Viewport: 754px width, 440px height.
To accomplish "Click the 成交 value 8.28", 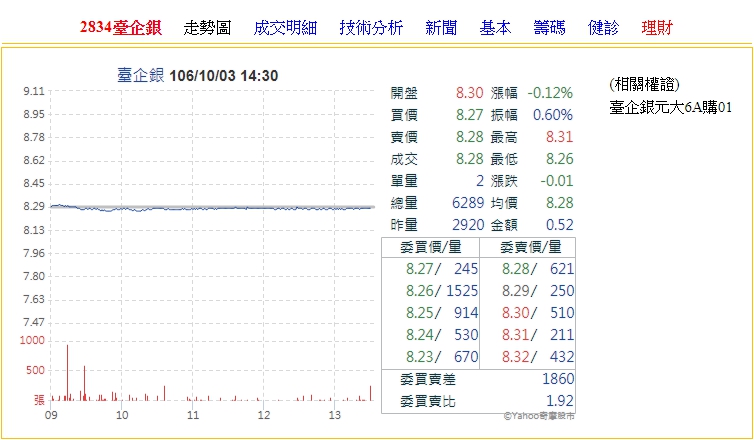I will pyautogui.click(x=469, y=159).
